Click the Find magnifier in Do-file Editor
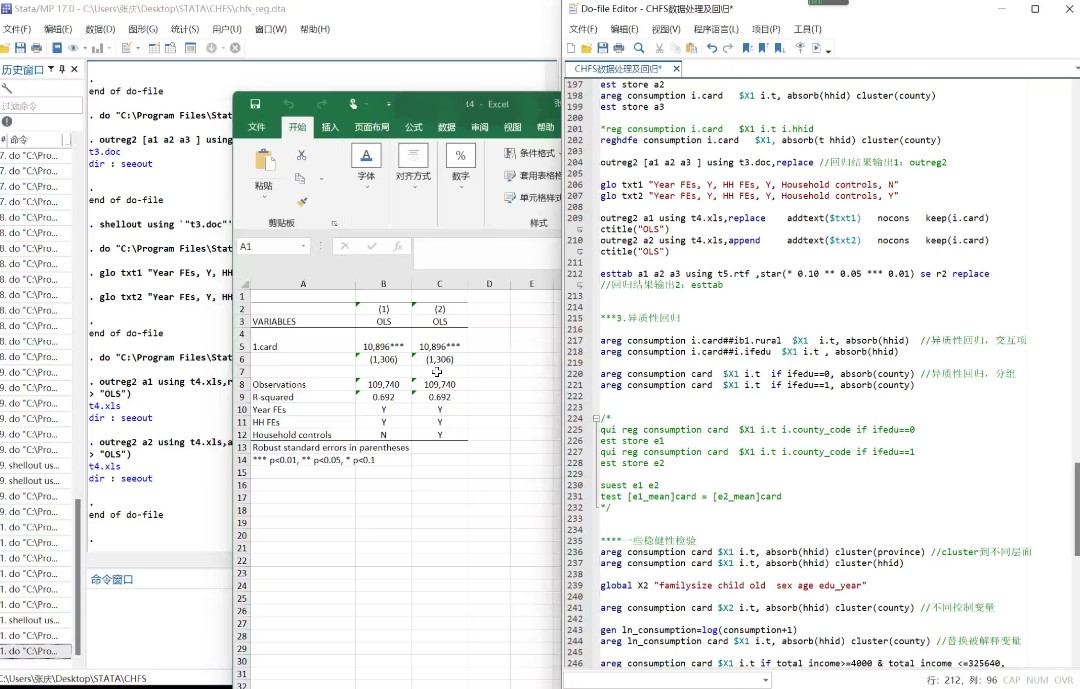 tap(639, 48)
